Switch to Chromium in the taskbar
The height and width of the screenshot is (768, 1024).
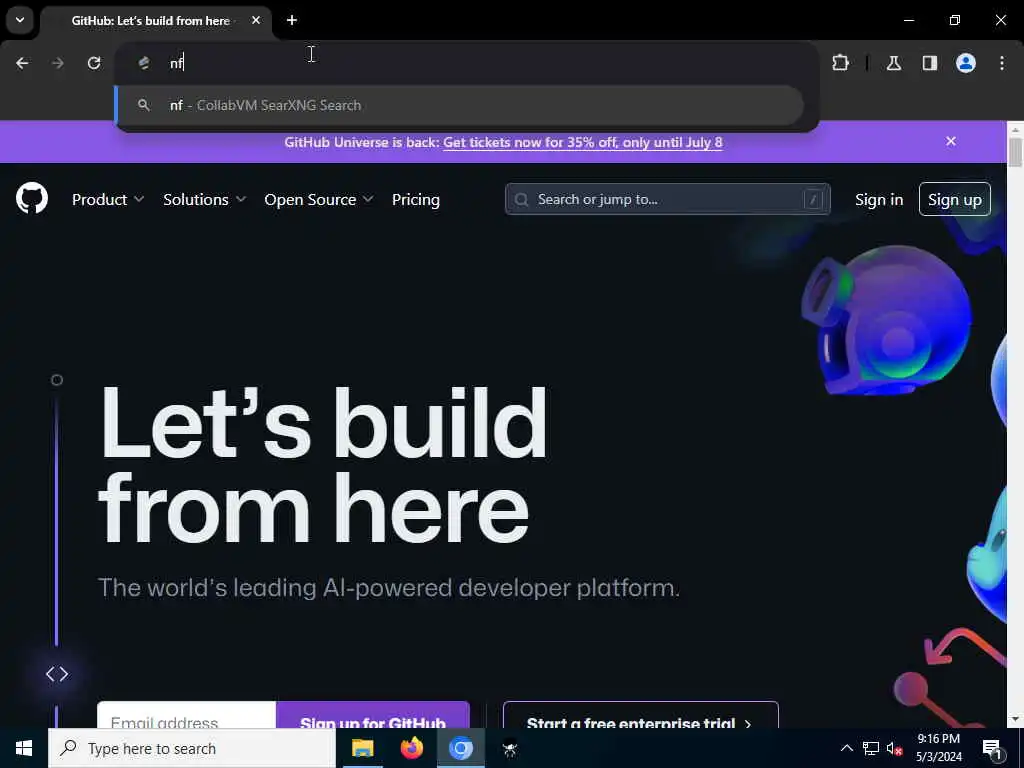pyautogui.click(x=460, y=748)
